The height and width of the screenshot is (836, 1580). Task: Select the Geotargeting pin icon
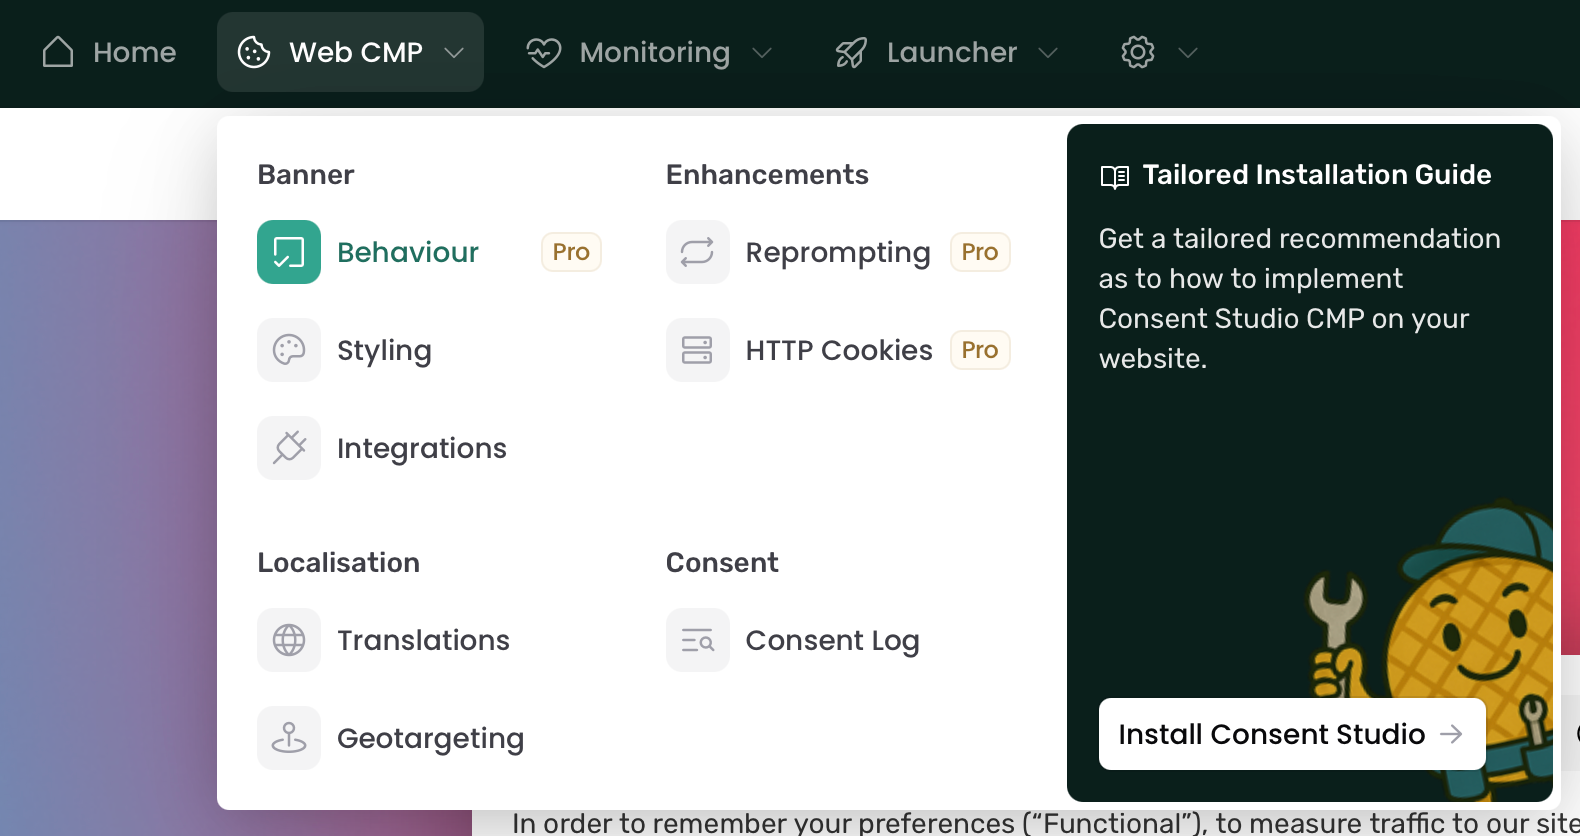tap(289, 738)
